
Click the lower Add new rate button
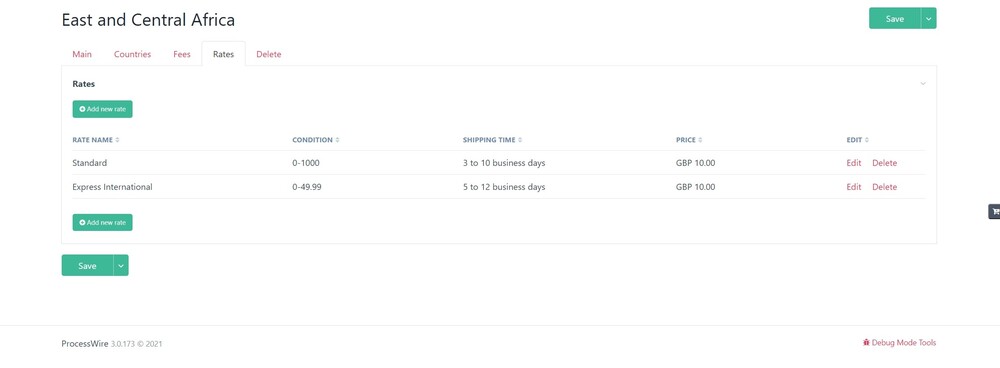click(103, 223)
